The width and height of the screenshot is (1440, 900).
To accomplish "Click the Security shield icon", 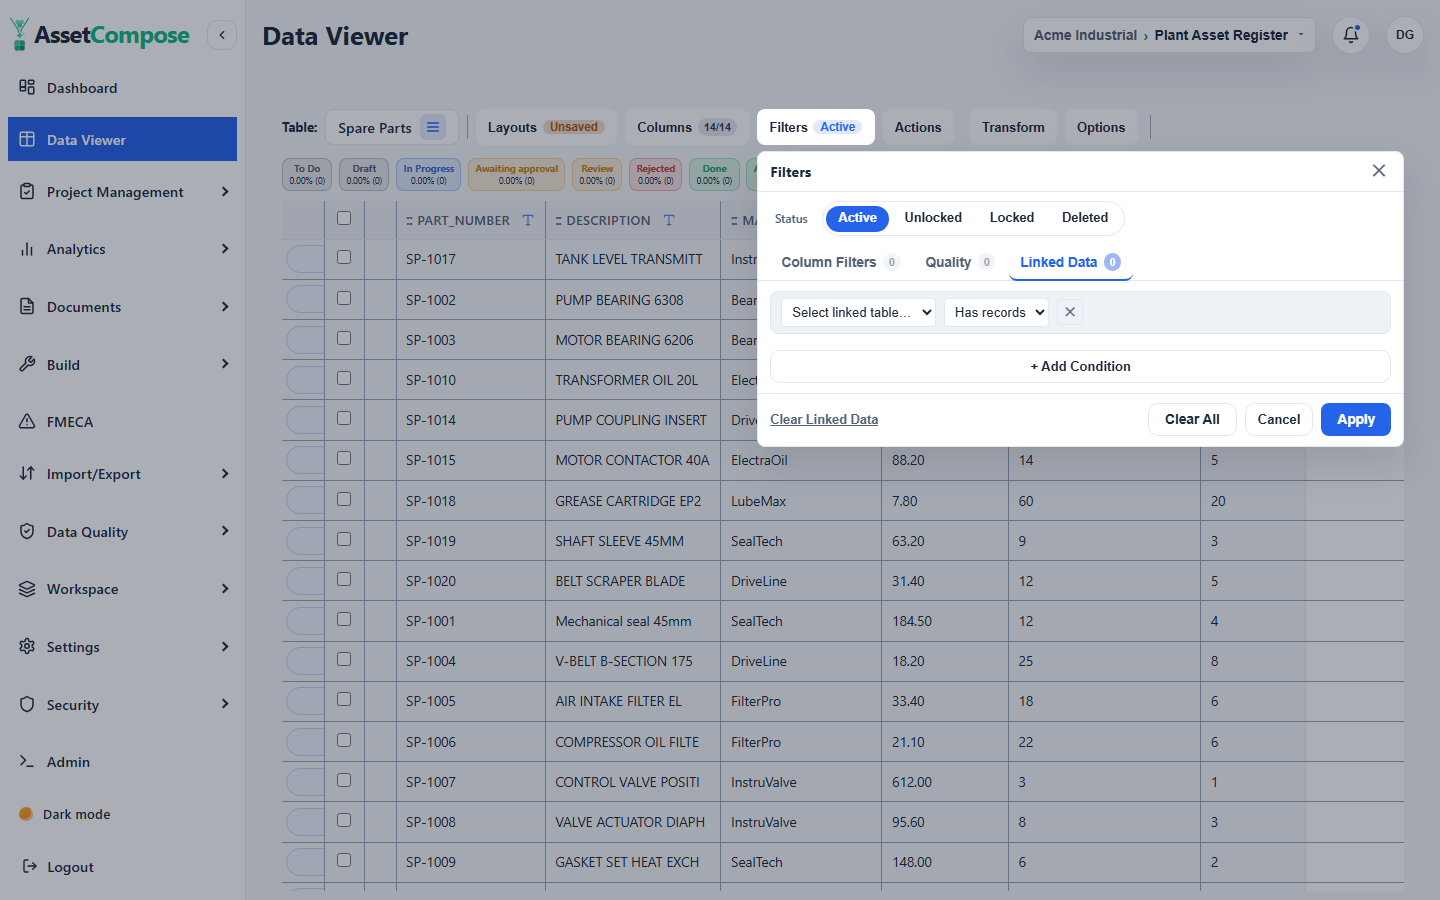I will (27, 704).
